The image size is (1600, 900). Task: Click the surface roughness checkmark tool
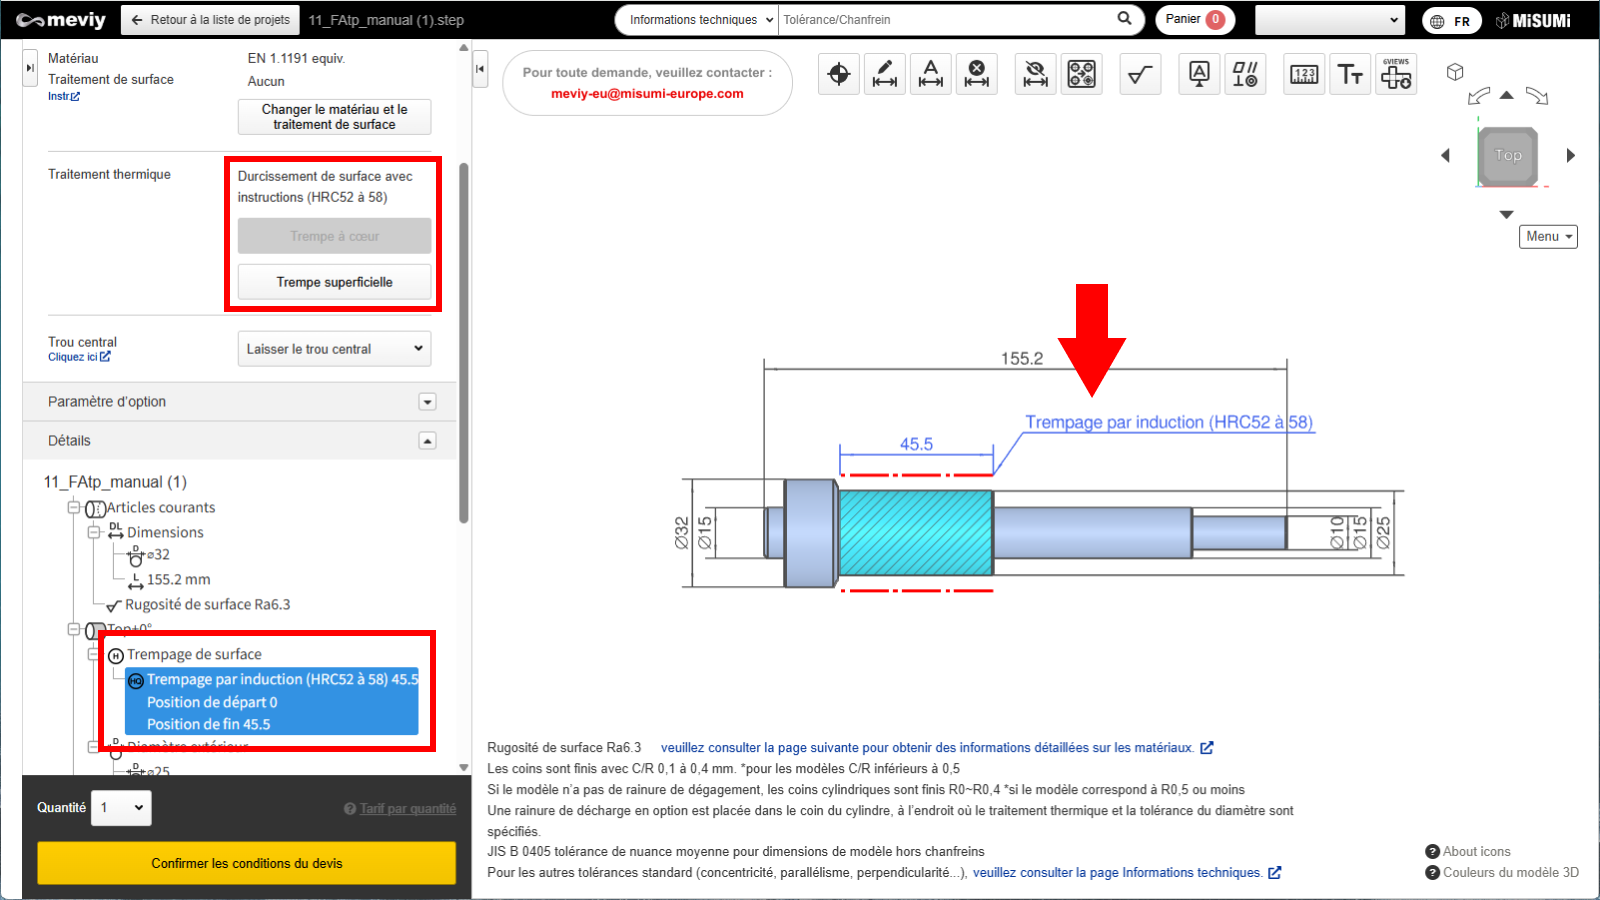pos(1140,74)
